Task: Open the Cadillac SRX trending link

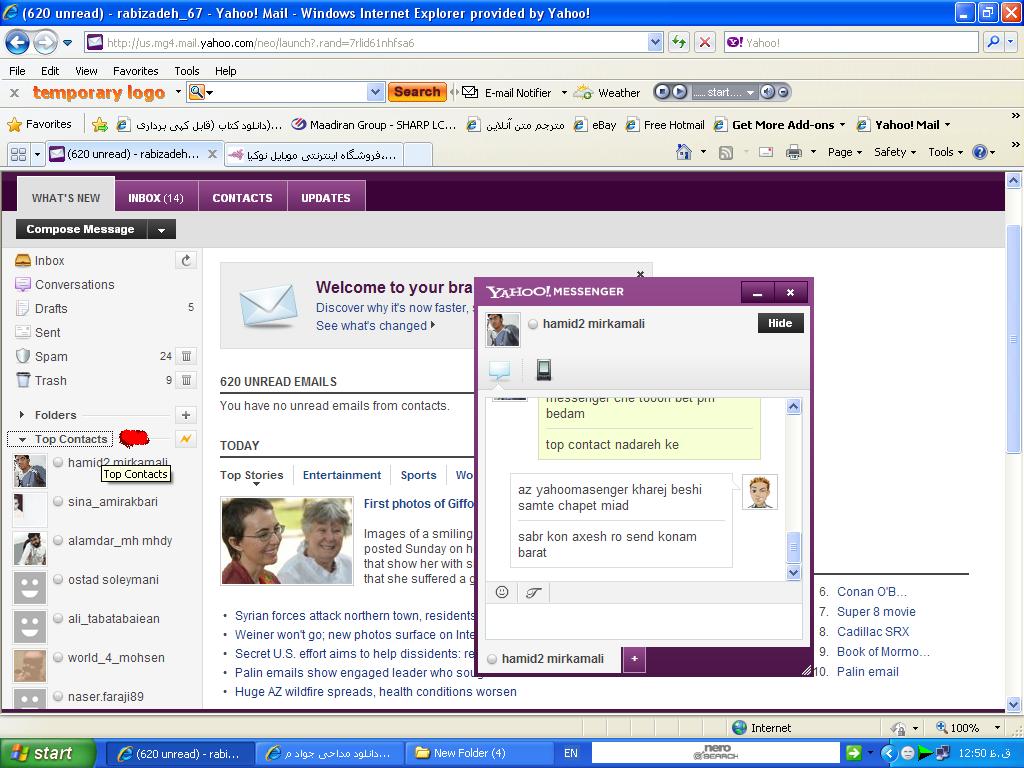Action: pos(872,632)
